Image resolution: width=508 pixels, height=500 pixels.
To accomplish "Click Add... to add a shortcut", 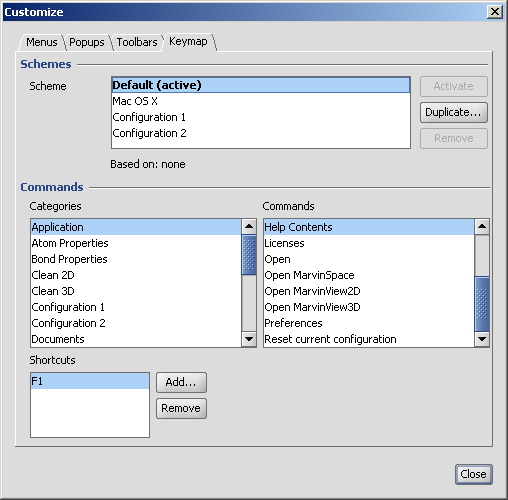I will 181,382.
